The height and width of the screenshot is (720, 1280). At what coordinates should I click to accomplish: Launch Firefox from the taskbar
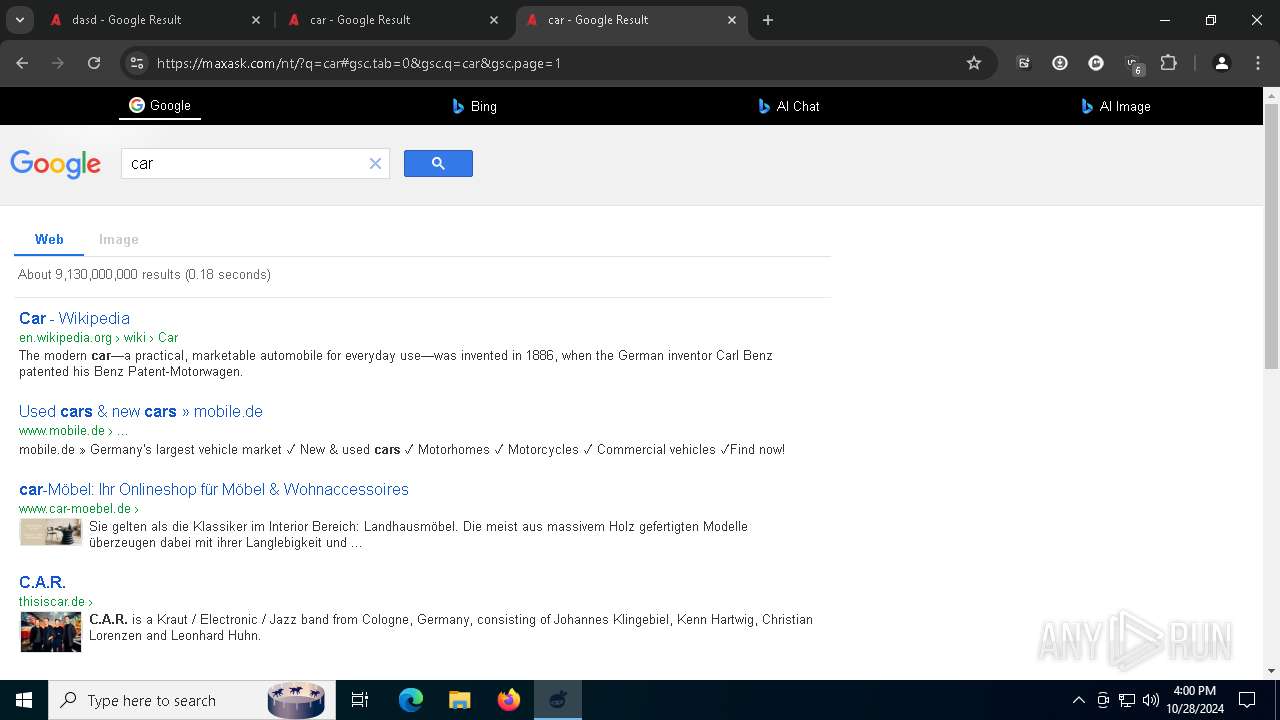click(x=509, y=700)
